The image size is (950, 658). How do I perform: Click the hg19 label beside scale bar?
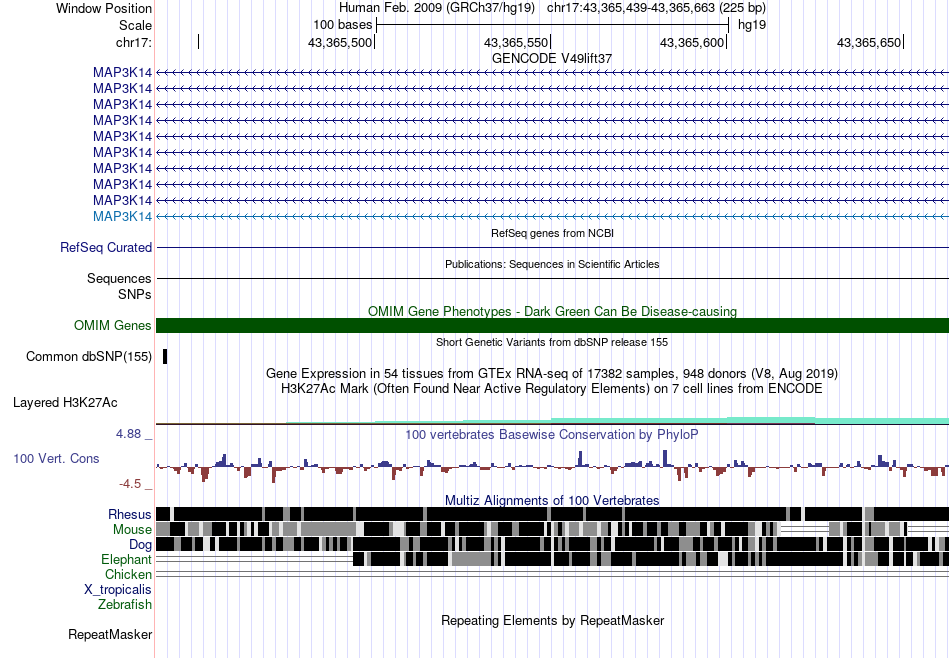752,25
